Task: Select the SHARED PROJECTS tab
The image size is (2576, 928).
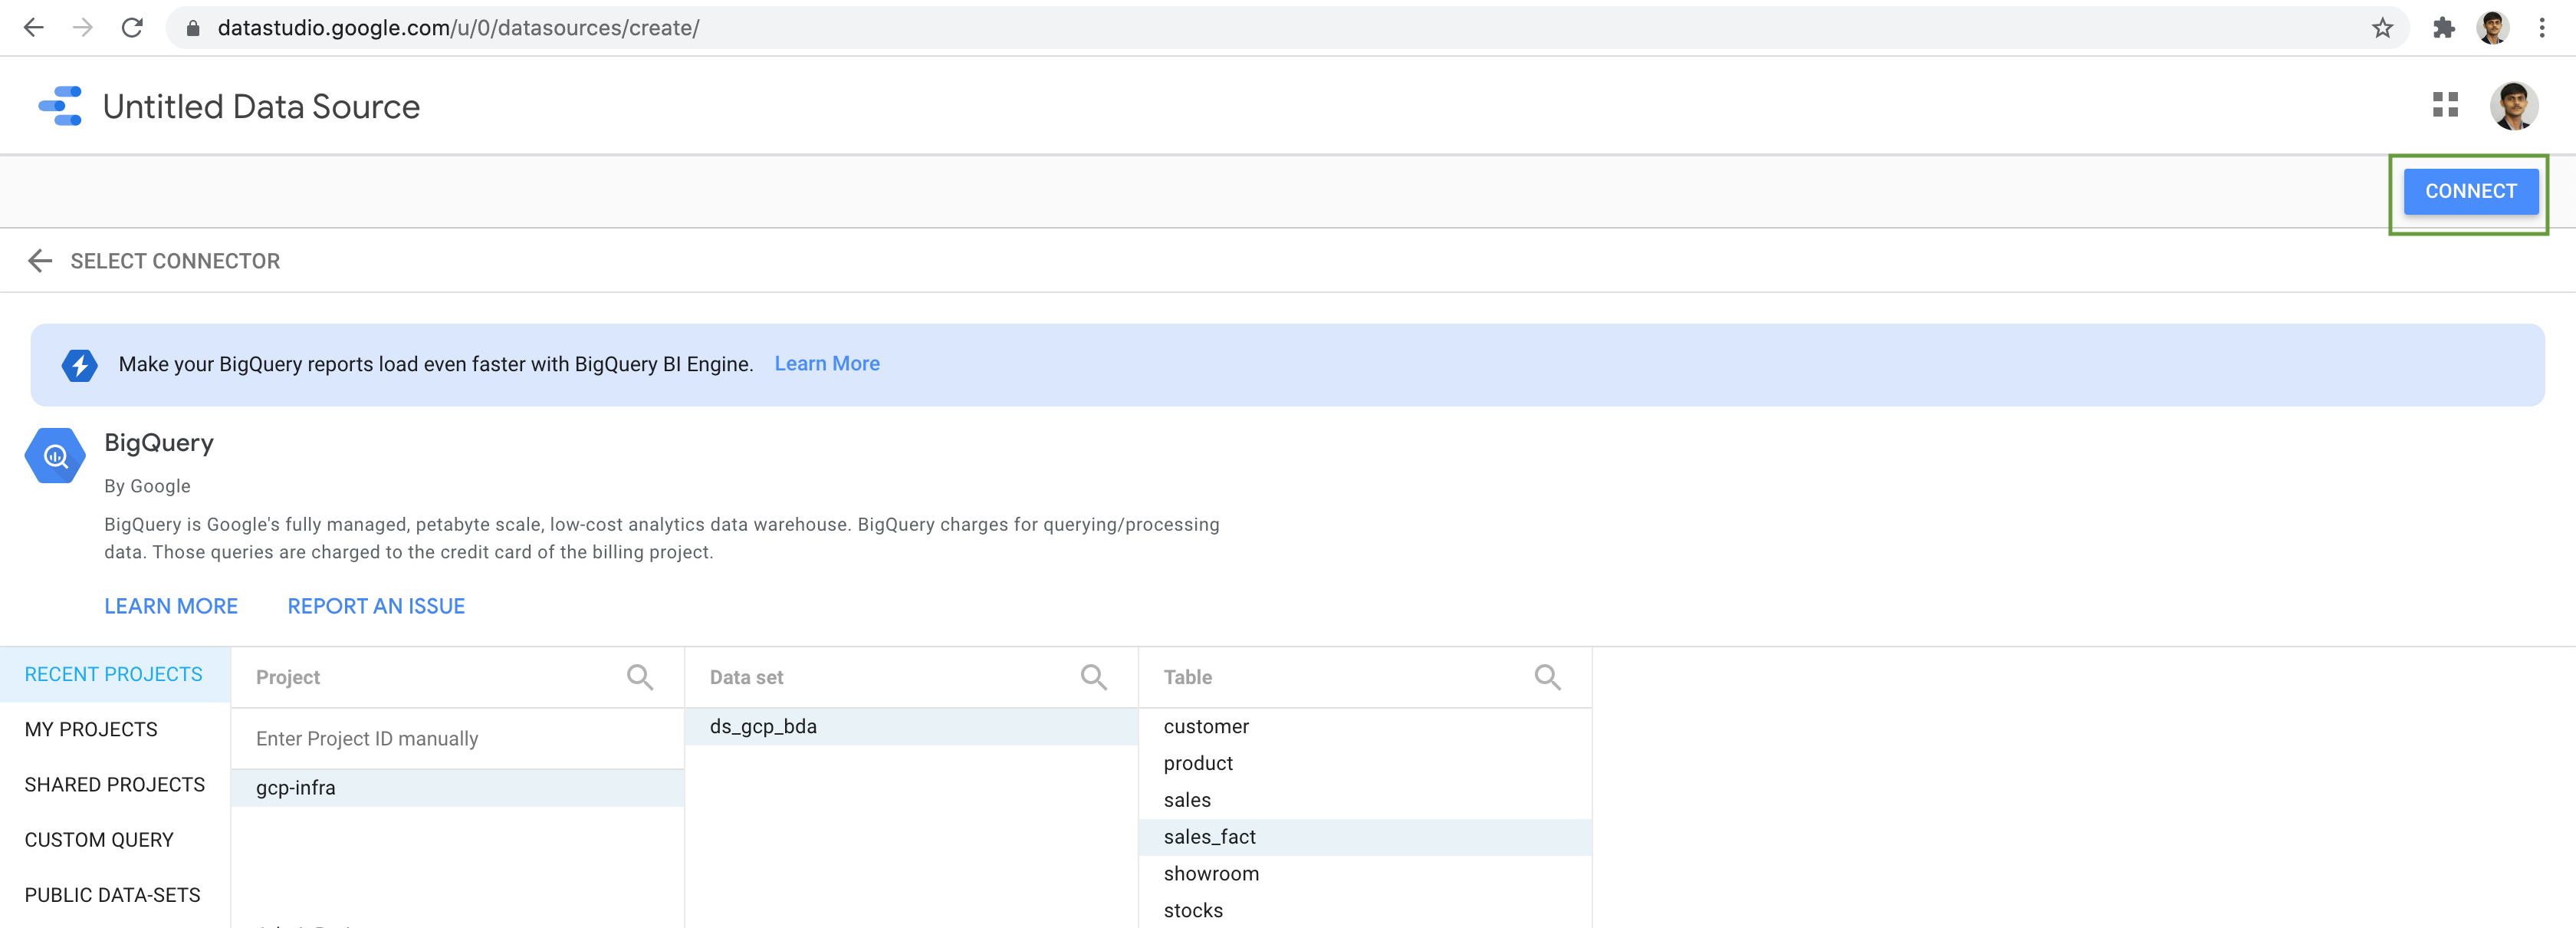Action: coord(114,785)
